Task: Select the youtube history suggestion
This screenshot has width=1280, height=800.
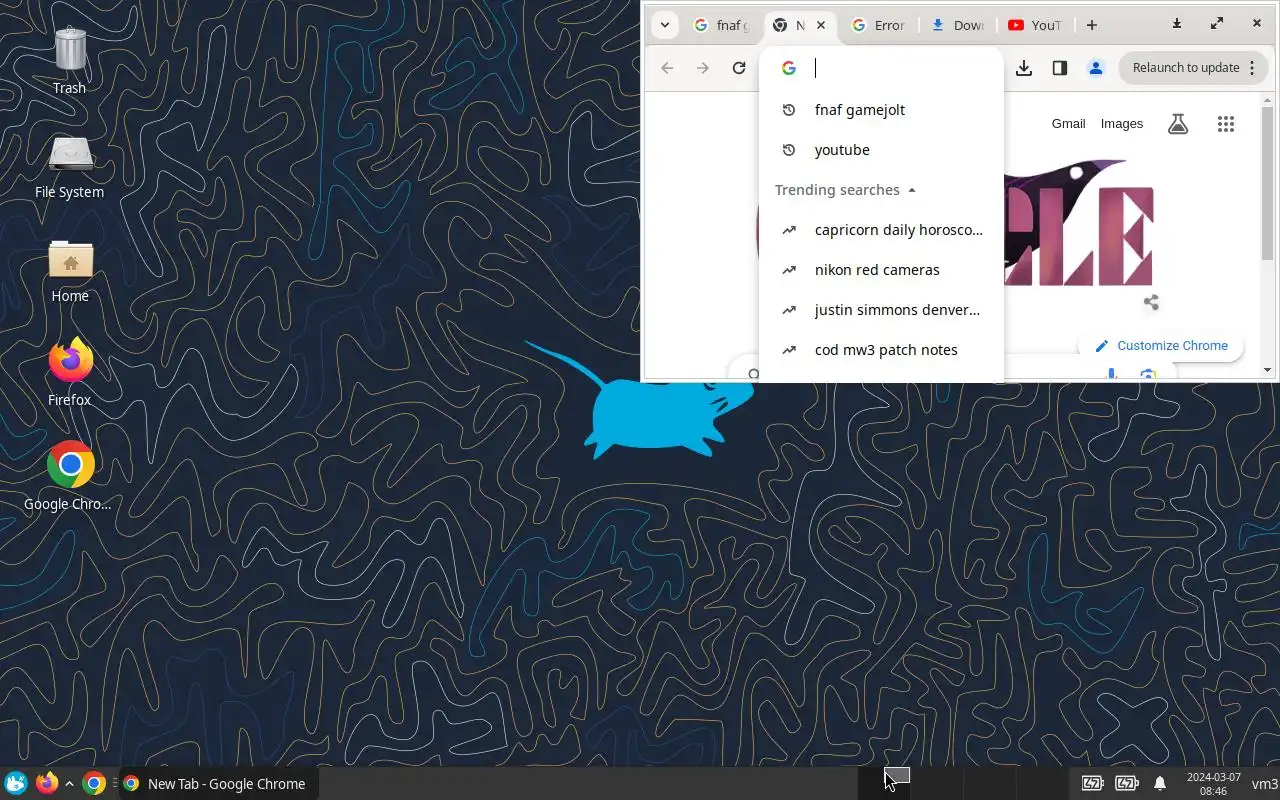Action: 881,150
